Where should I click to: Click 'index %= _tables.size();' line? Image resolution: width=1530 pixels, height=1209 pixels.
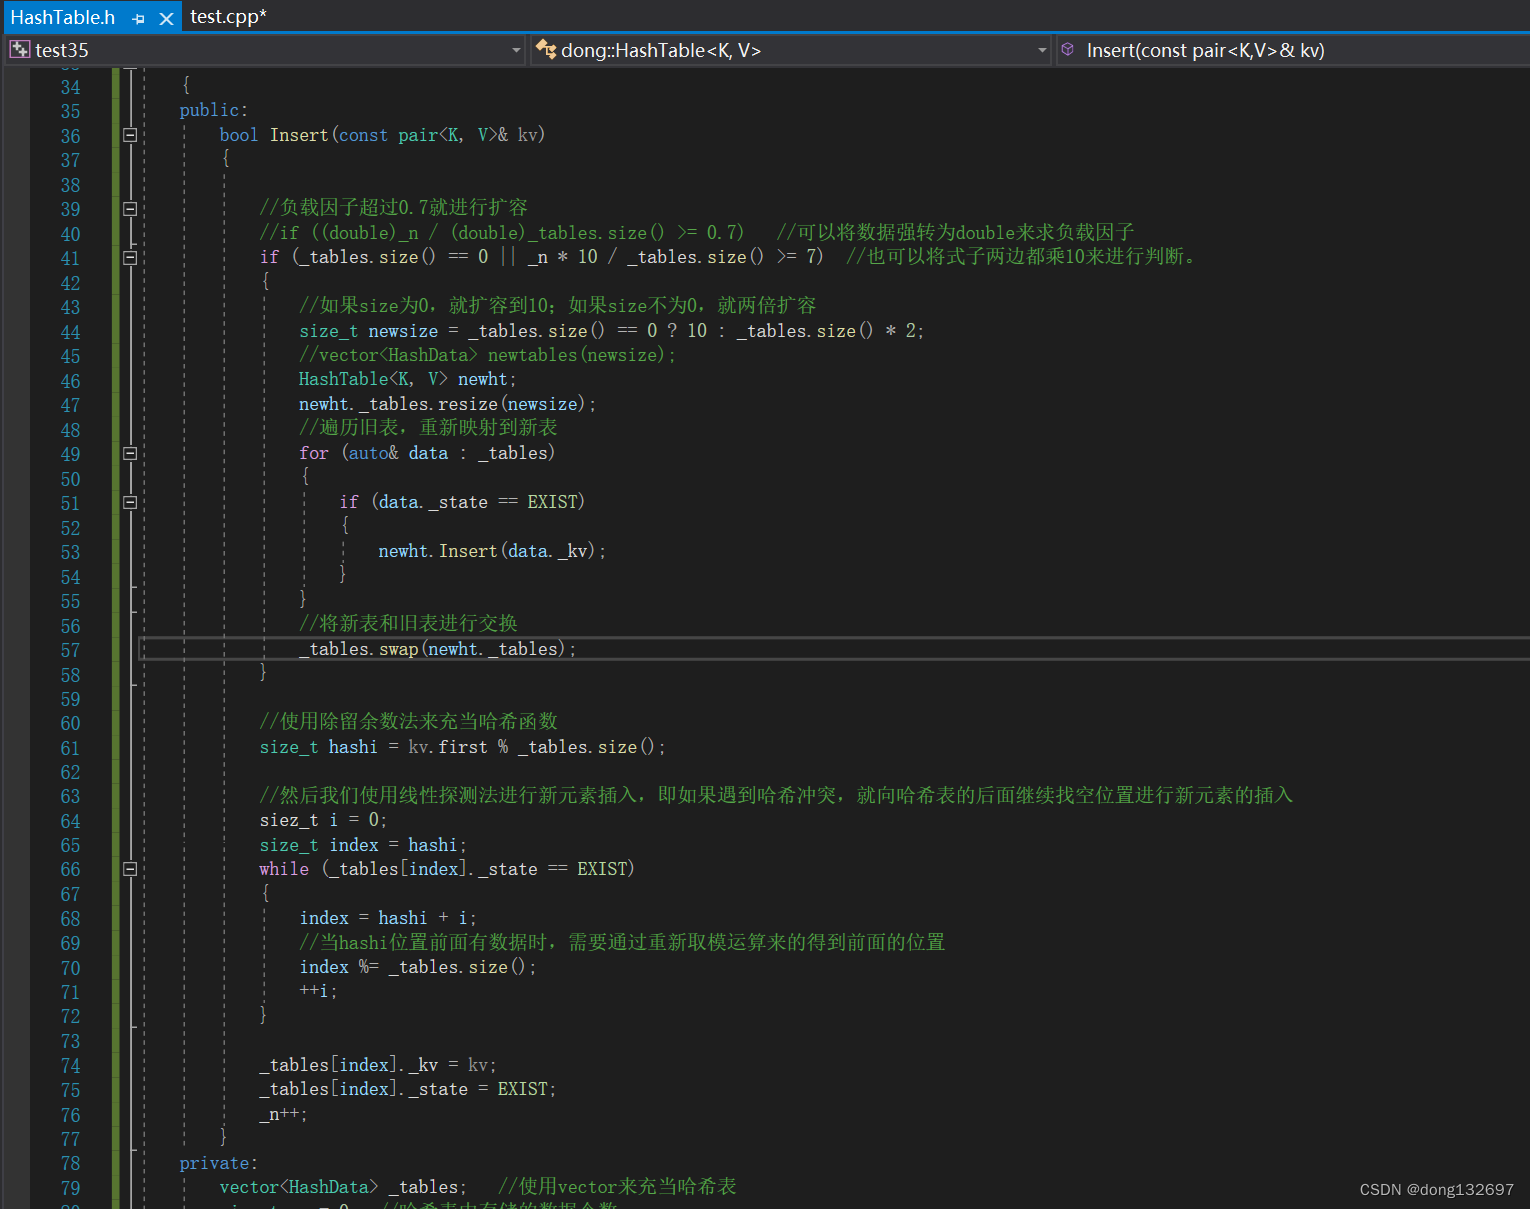coord(418,967)
